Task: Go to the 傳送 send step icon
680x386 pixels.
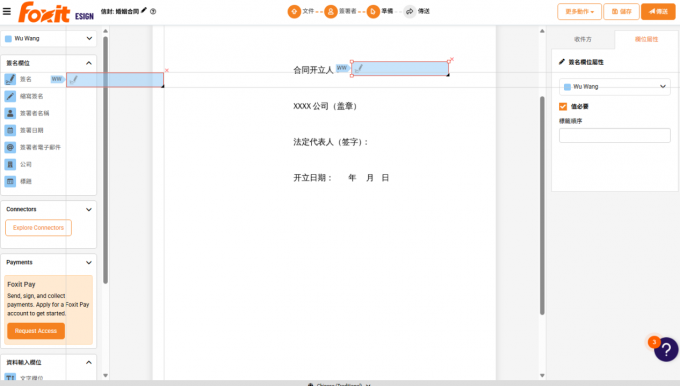Action: tap(409, 11)
